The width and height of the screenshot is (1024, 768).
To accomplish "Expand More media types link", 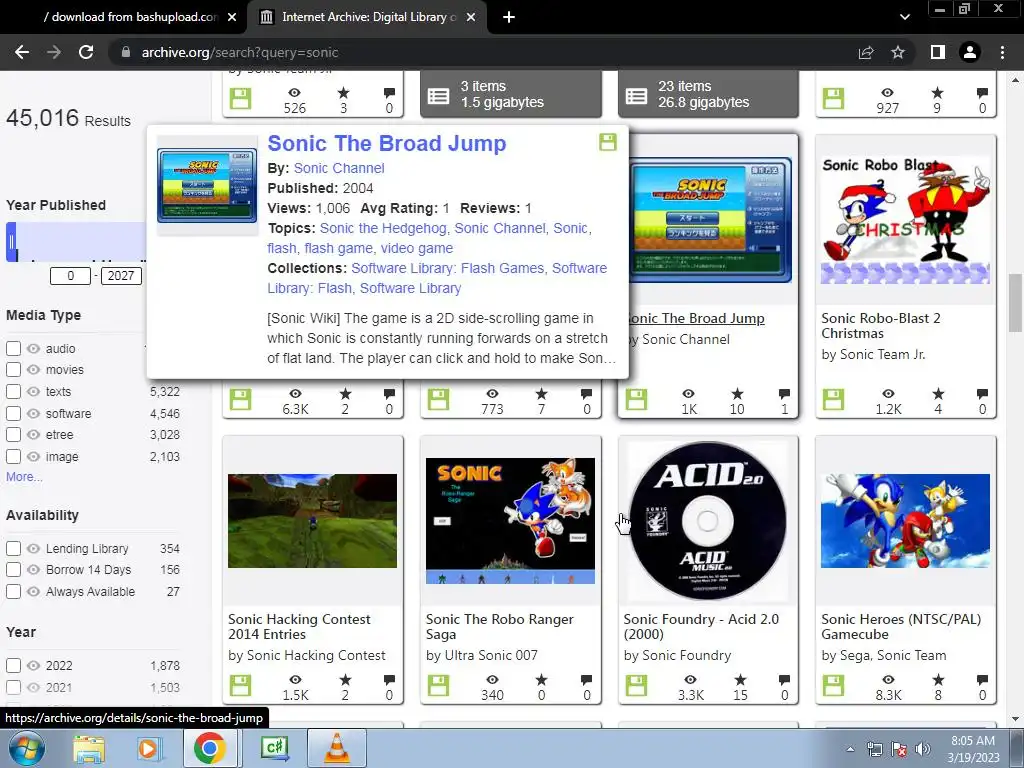I will coord(24,477).
